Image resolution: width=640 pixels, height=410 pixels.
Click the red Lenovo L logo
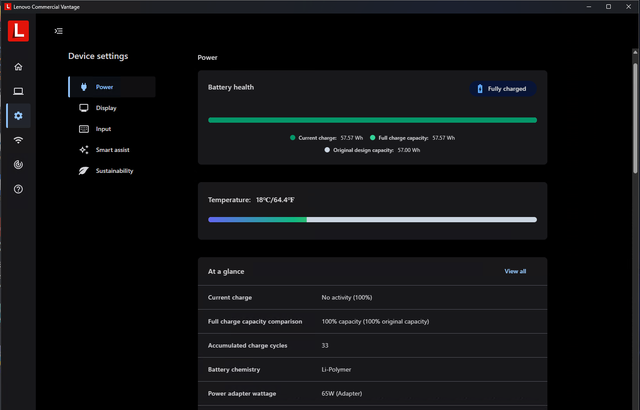click(x=18, y=31)
